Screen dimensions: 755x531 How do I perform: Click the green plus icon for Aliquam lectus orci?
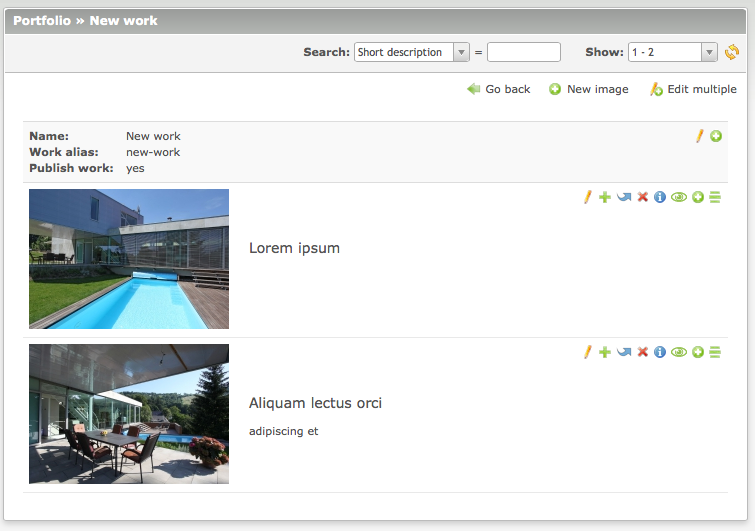[604, 352]
